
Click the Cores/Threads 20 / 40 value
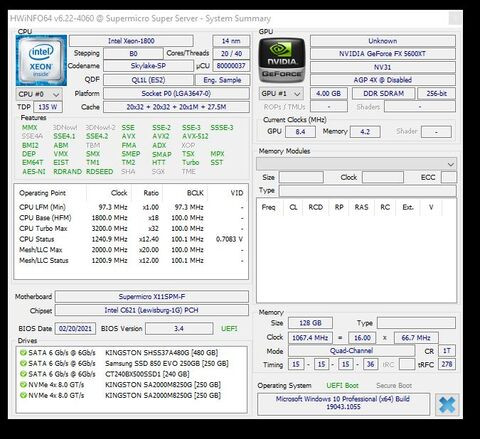231,54
